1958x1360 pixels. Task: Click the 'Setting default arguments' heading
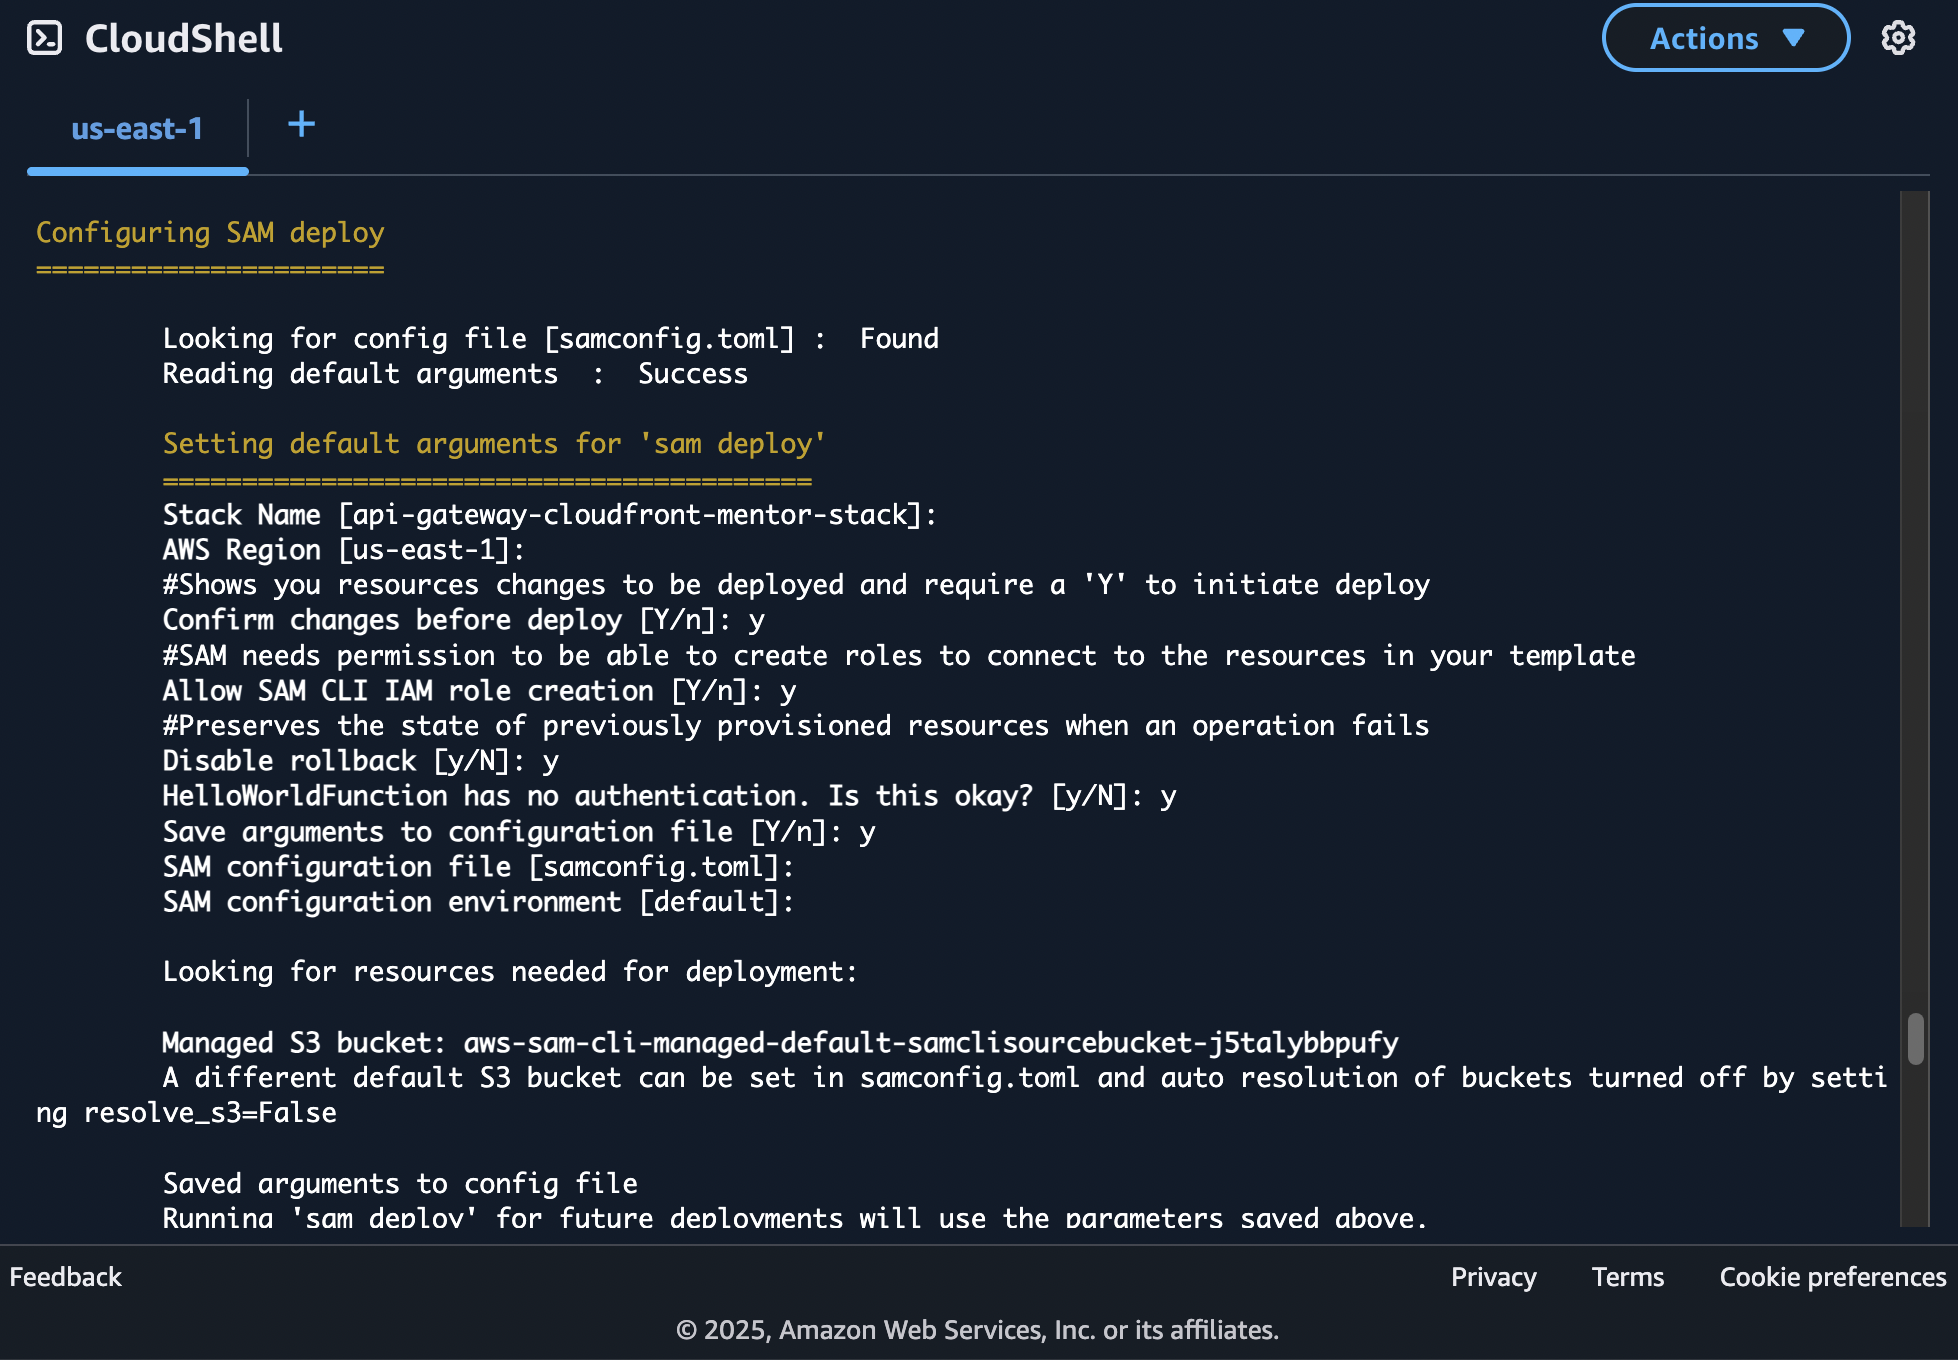[494, 443]
